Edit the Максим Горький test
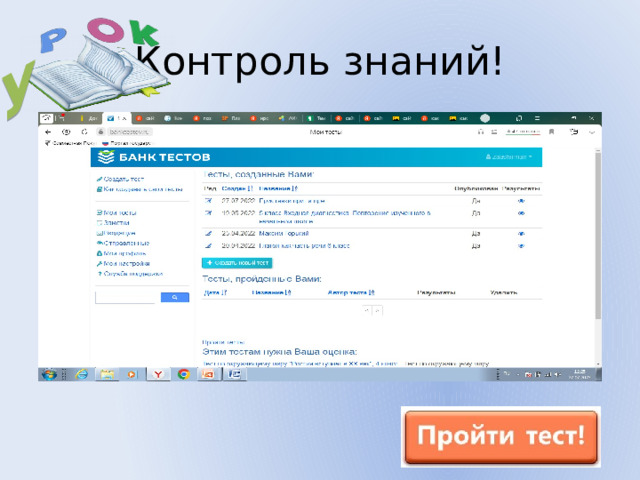 pyautogui.click(x=208, y=233)
